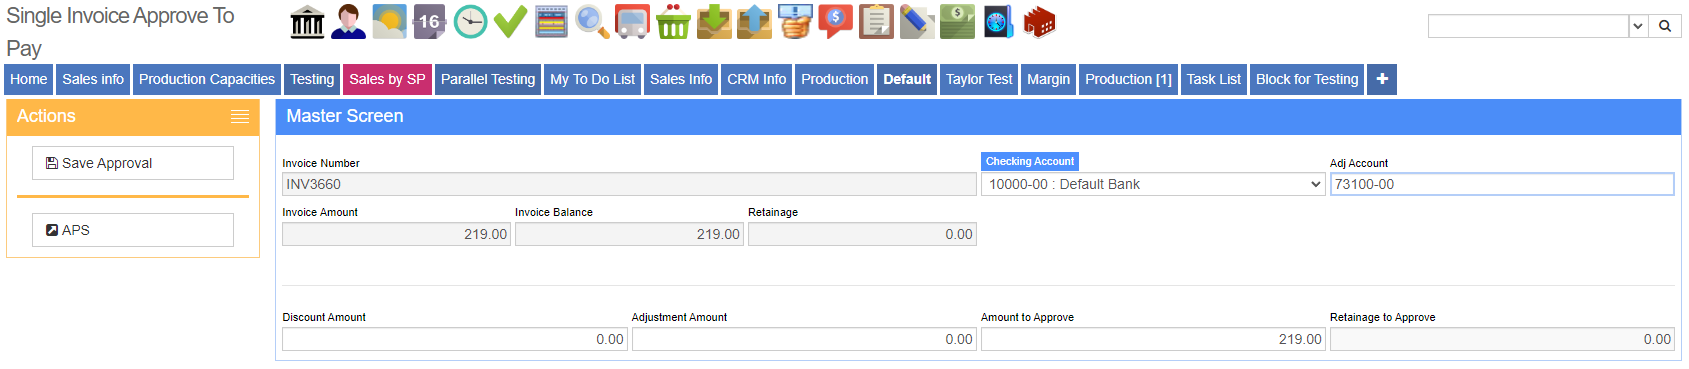Click the Invoice Number field

tap(629, 184)
